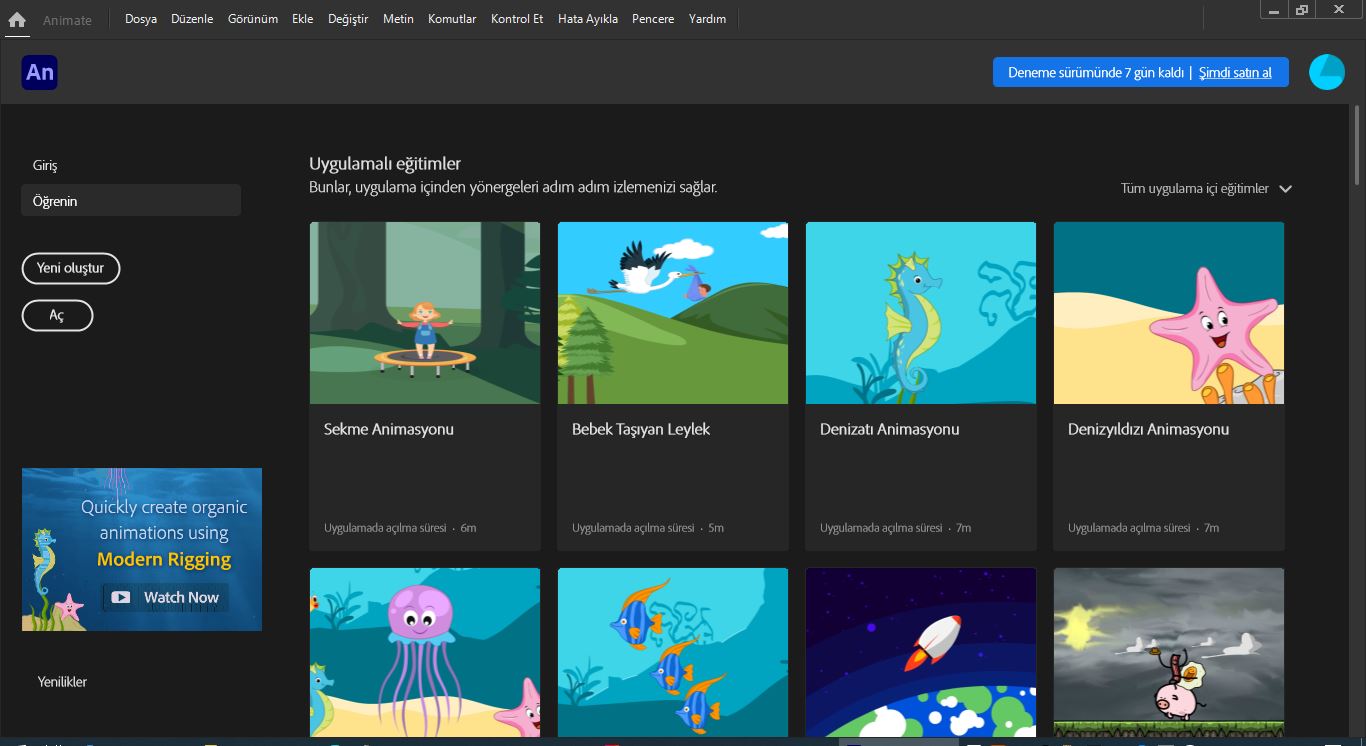The width and height of the screenshot is (1366, 746).
Task: Restore down the Animate window
Action: [x=1302, y=10]
